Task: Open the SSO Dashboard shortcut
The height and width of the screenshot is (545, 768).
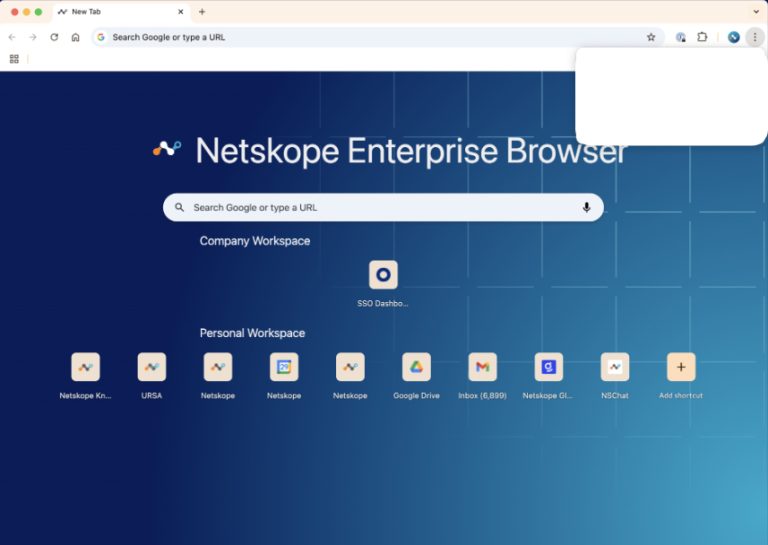Action: pyautogui.click(x=383, y=284)
